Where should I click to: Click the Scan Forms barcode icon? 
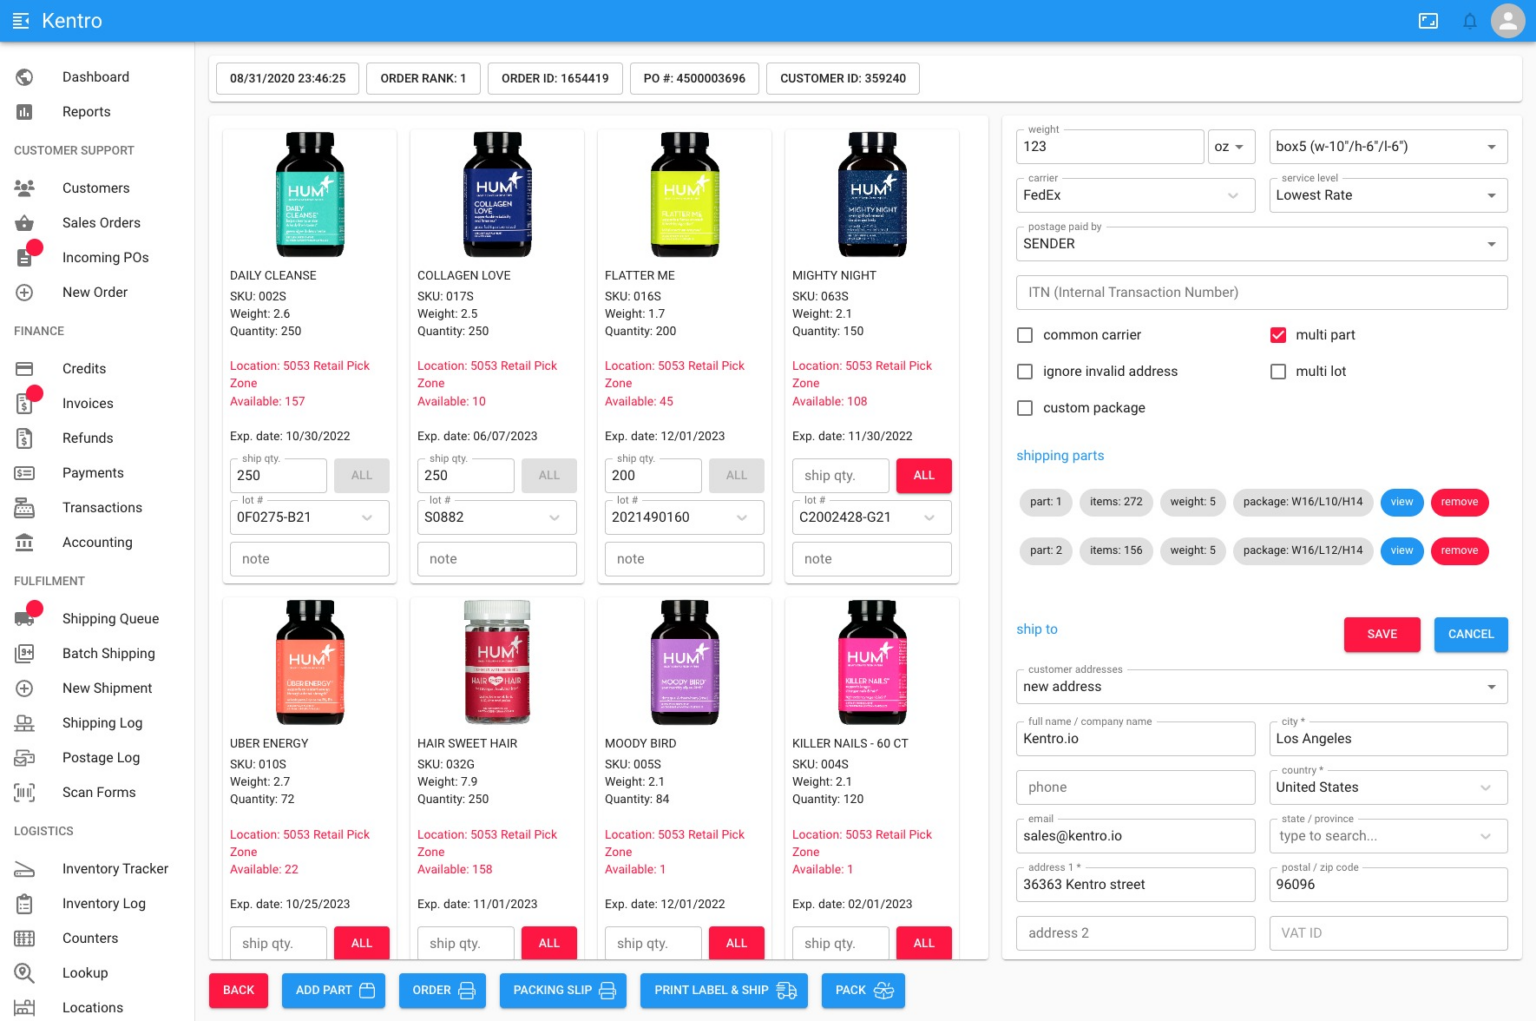click(x=25, y=792)
